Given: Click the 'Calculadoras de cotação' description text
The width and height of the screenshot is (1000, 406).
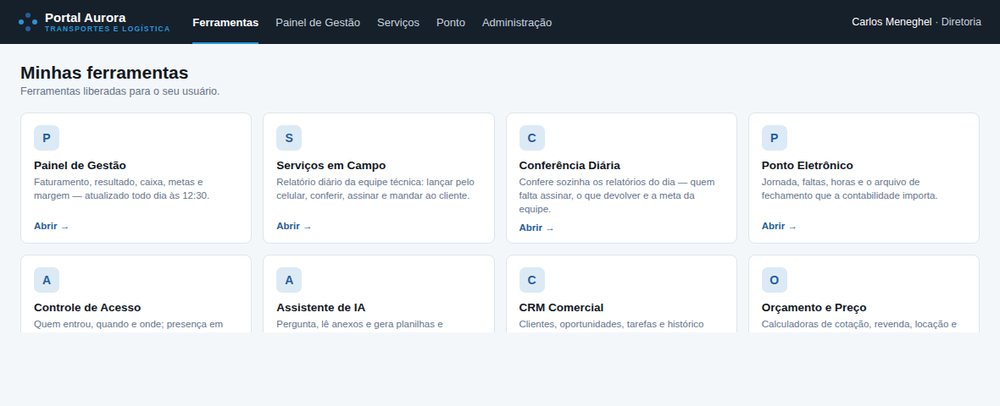Looking at the screenshot, I should (x=859, y=324).
